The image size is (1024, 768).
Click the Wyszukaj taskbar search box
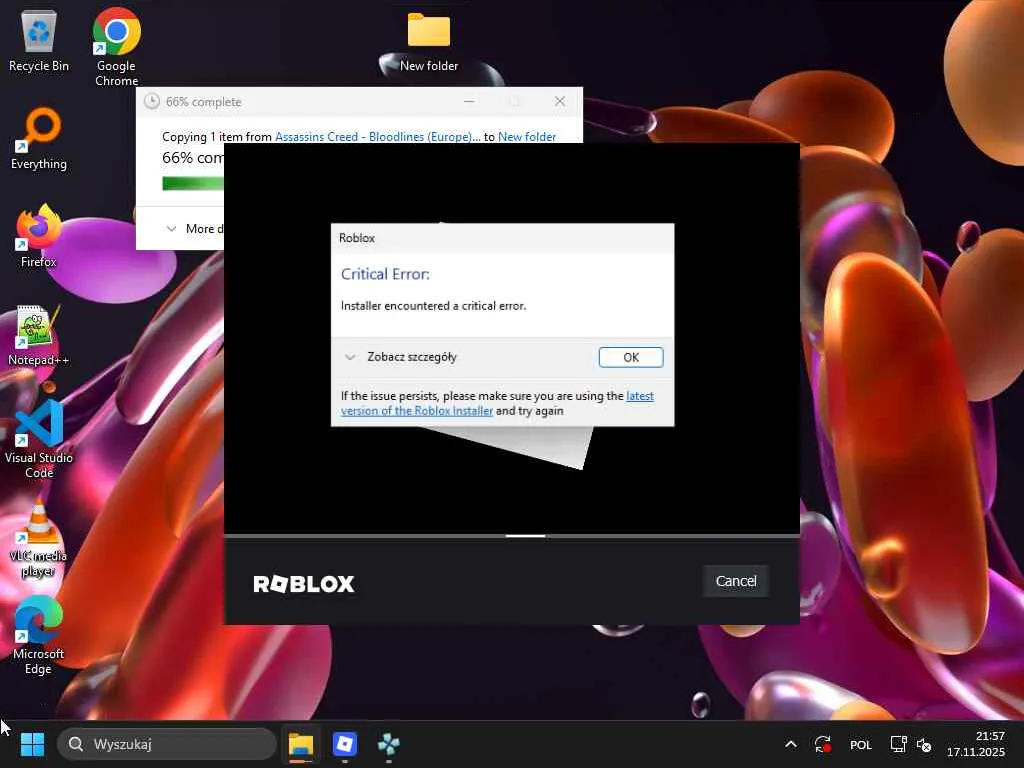(167, 744)
